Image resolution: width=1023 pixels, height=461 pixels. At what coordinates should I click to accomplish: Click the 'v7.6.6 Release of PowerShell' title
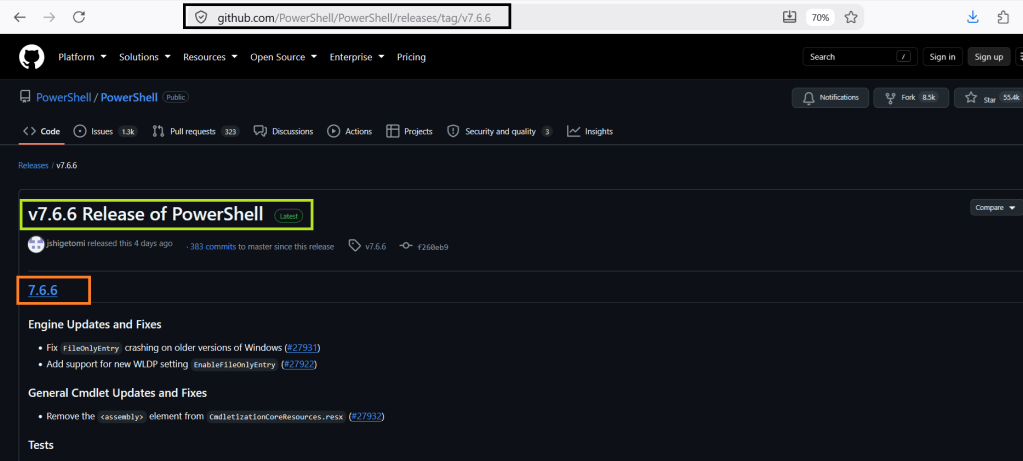(145, 214)
